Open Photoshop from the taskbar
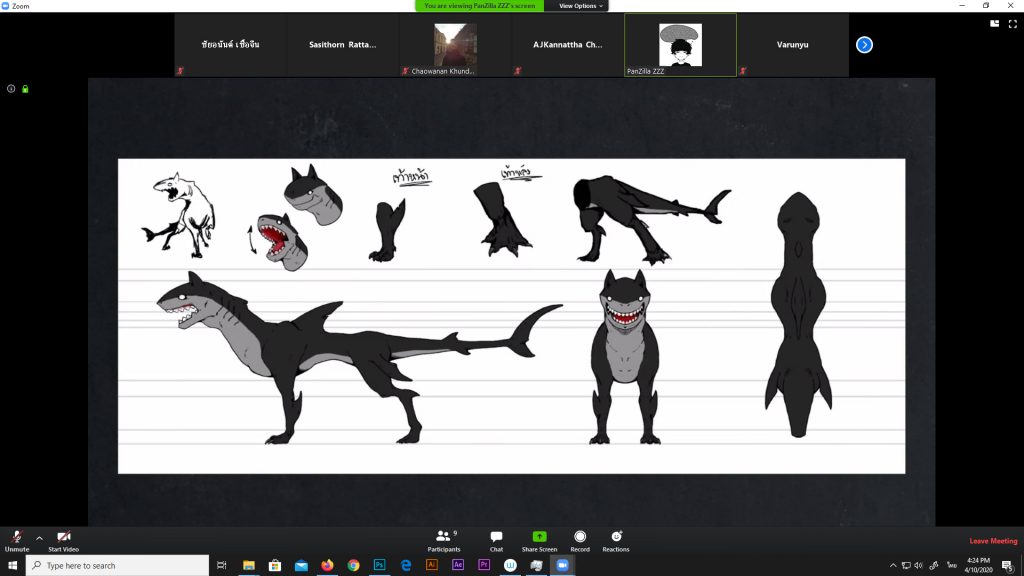 (x=380, y=565)
